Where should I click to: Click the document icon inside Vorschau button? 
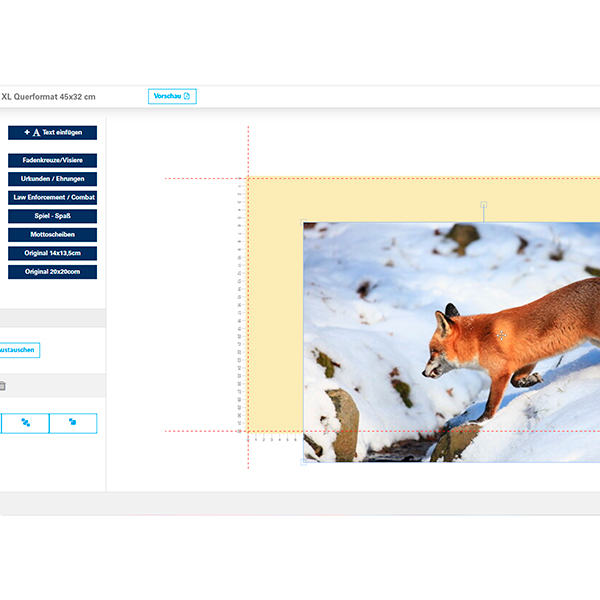coord(187,96)
